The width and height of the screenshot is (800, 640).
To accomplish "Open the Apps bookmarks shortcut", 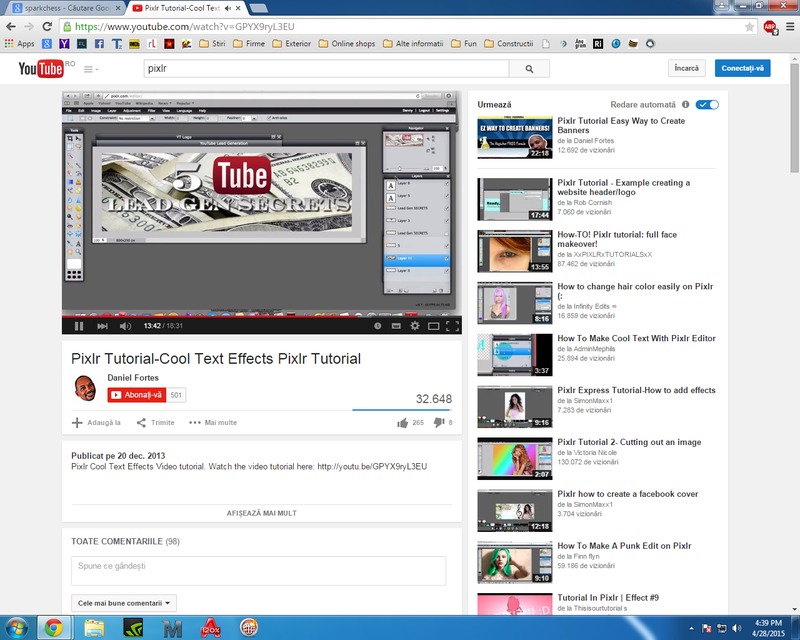I will 19,44.
